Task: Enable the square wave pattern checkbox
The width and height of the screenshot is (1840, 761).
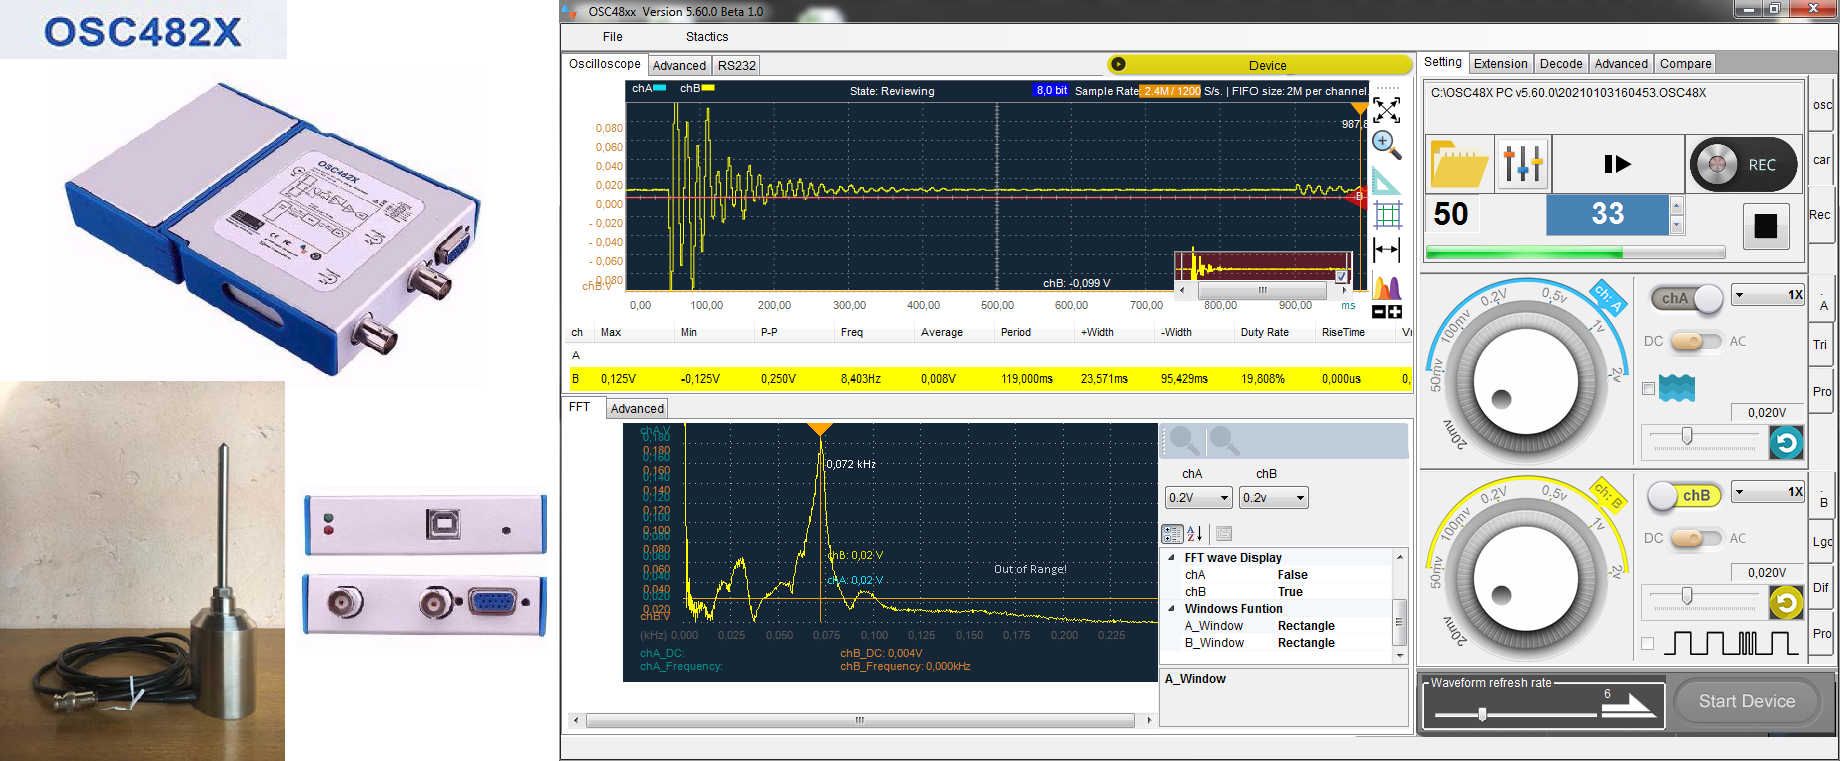Action: click(x=1648, y=643)
